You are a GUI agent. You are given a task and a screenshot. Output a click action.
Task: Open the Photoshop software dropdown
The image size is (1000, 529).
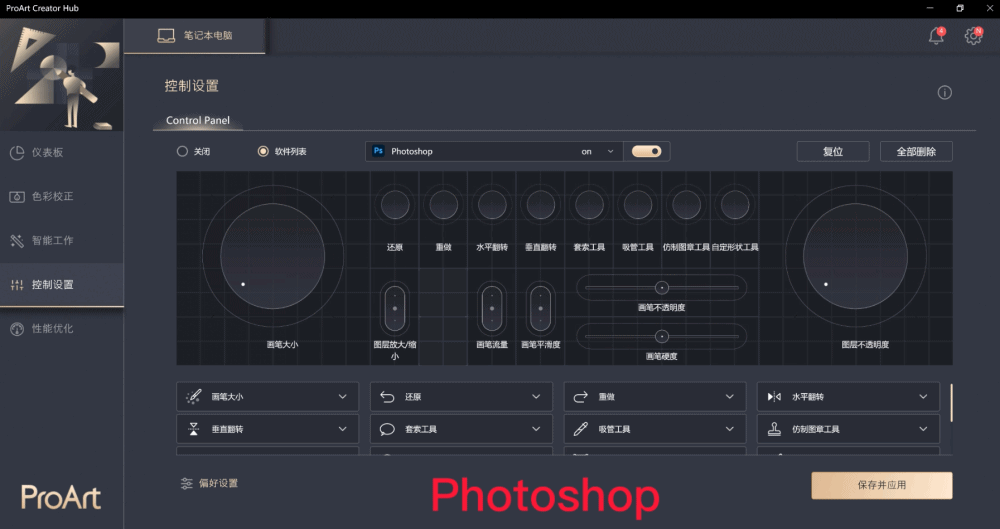pyautogui.click(x=494, y=151)
